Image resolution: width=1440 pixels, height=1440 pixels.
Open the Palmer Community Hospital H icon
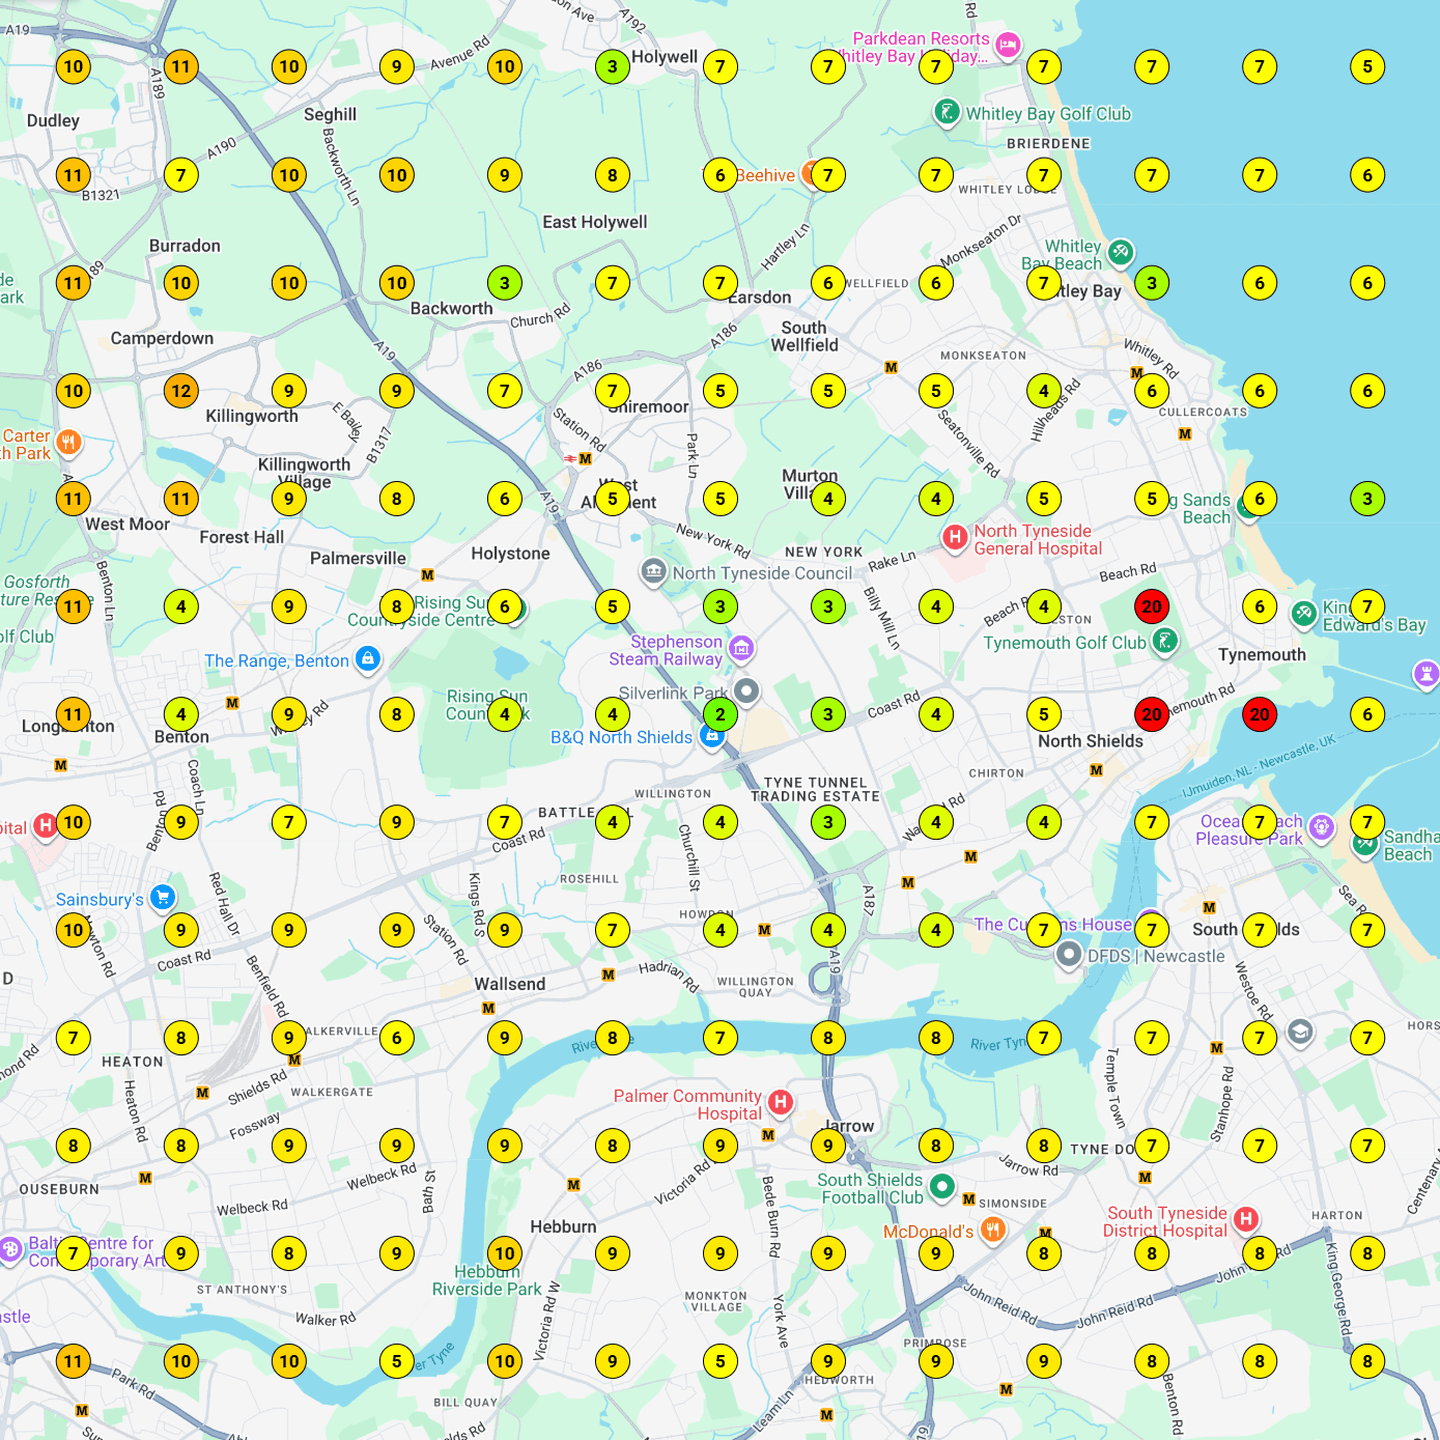tap(781, 1102)
